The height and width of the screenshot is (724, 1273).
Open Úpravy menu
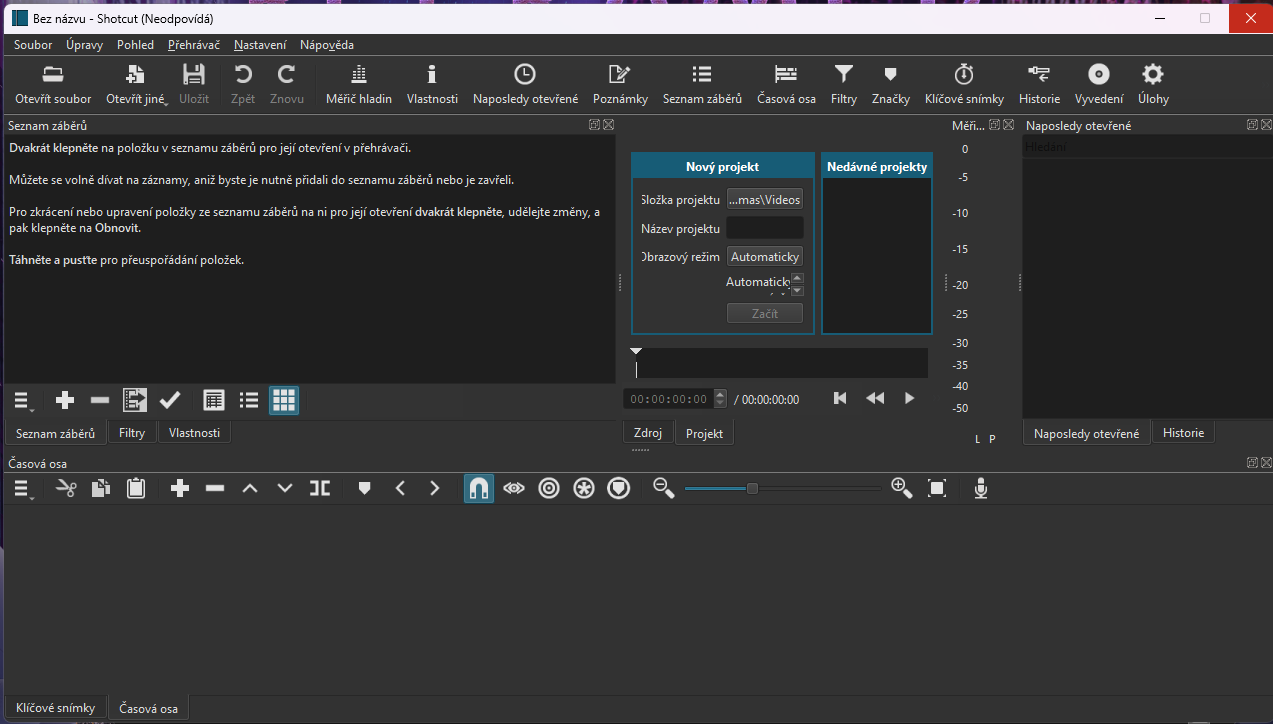[x=84, y=45]
